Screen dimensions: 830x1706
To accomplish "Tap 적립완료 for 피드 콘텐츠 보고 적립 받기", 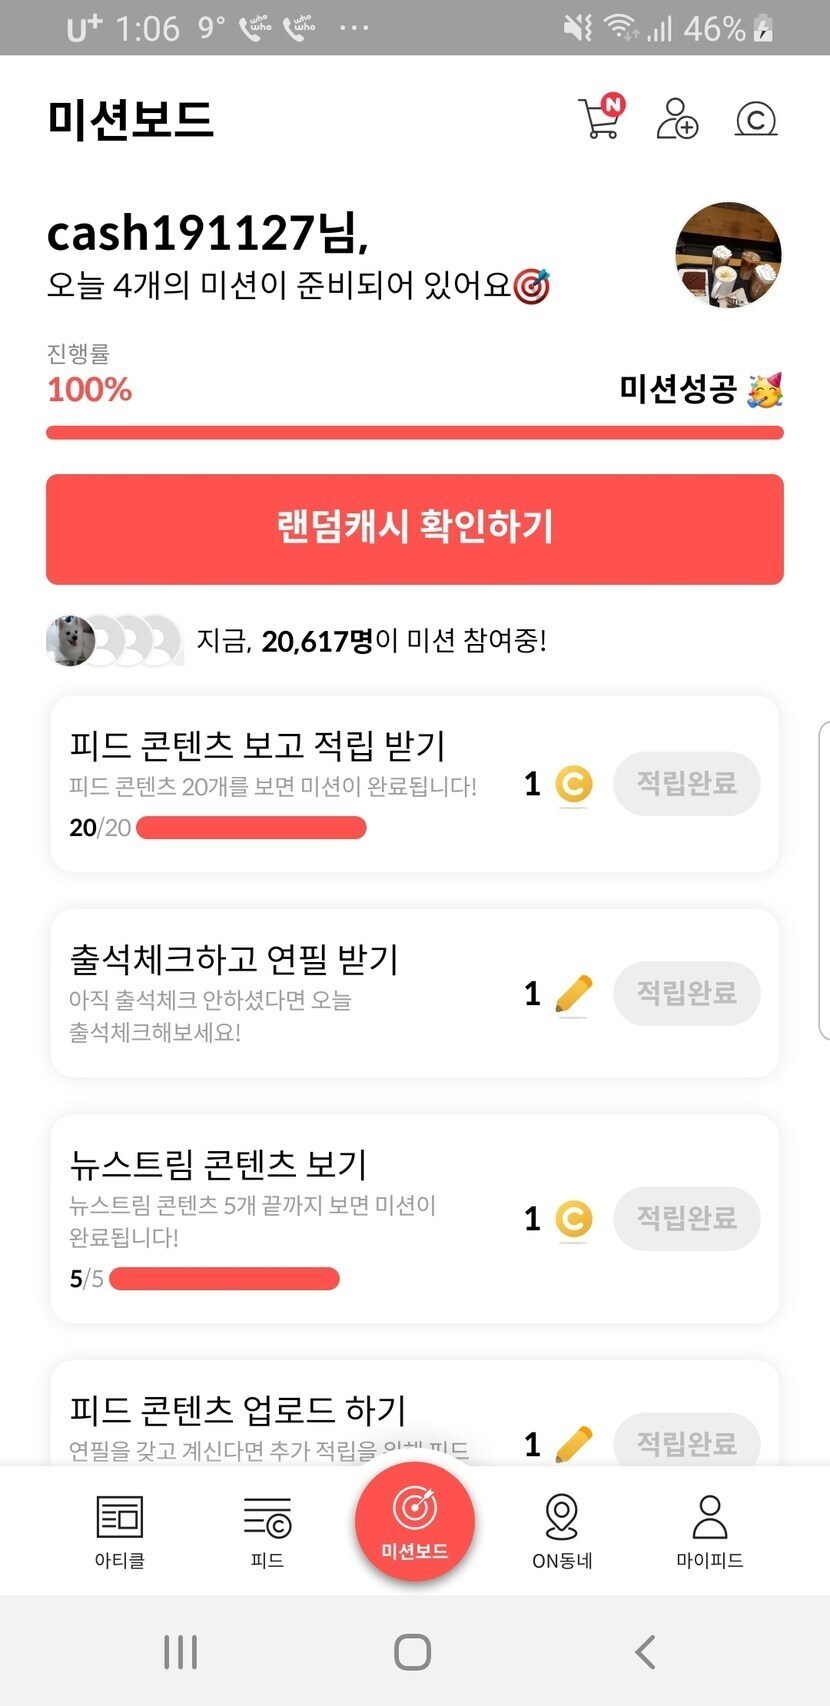I will point(686,783).
